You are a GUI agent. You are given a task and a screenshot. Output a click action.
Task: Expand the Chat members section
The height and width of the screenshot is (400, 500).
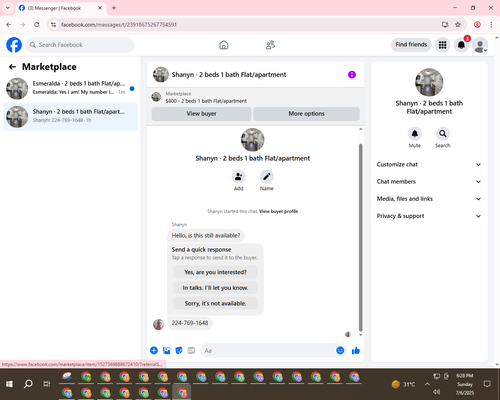pos(429,182)
